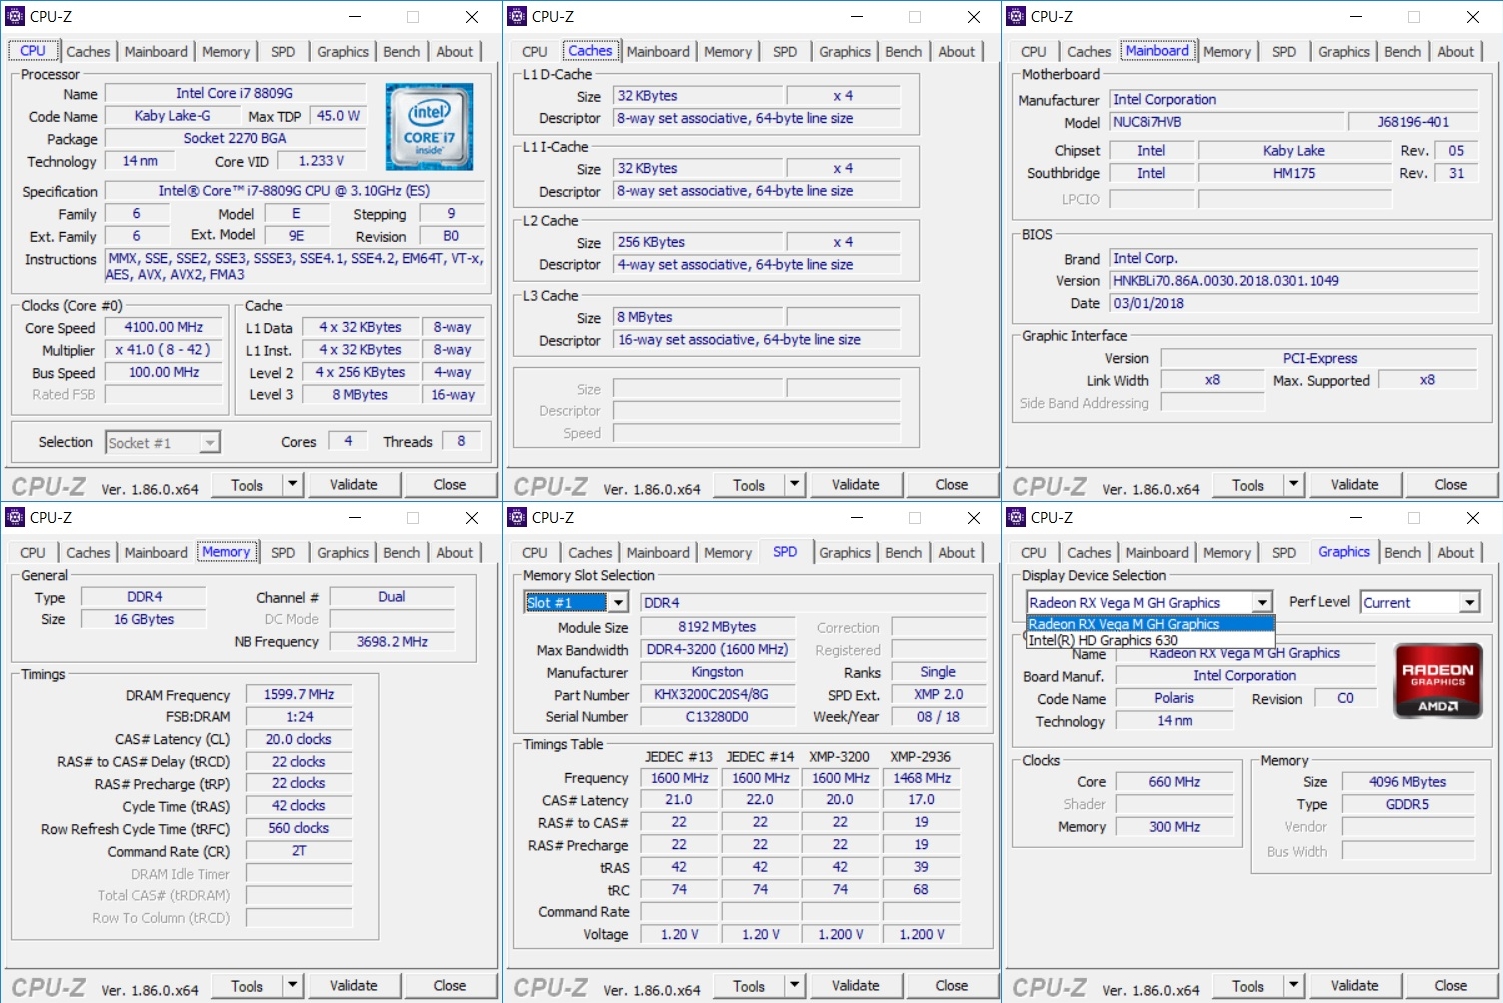
Task: Click the Intel Core i7 inside logo
Action: 429,127
